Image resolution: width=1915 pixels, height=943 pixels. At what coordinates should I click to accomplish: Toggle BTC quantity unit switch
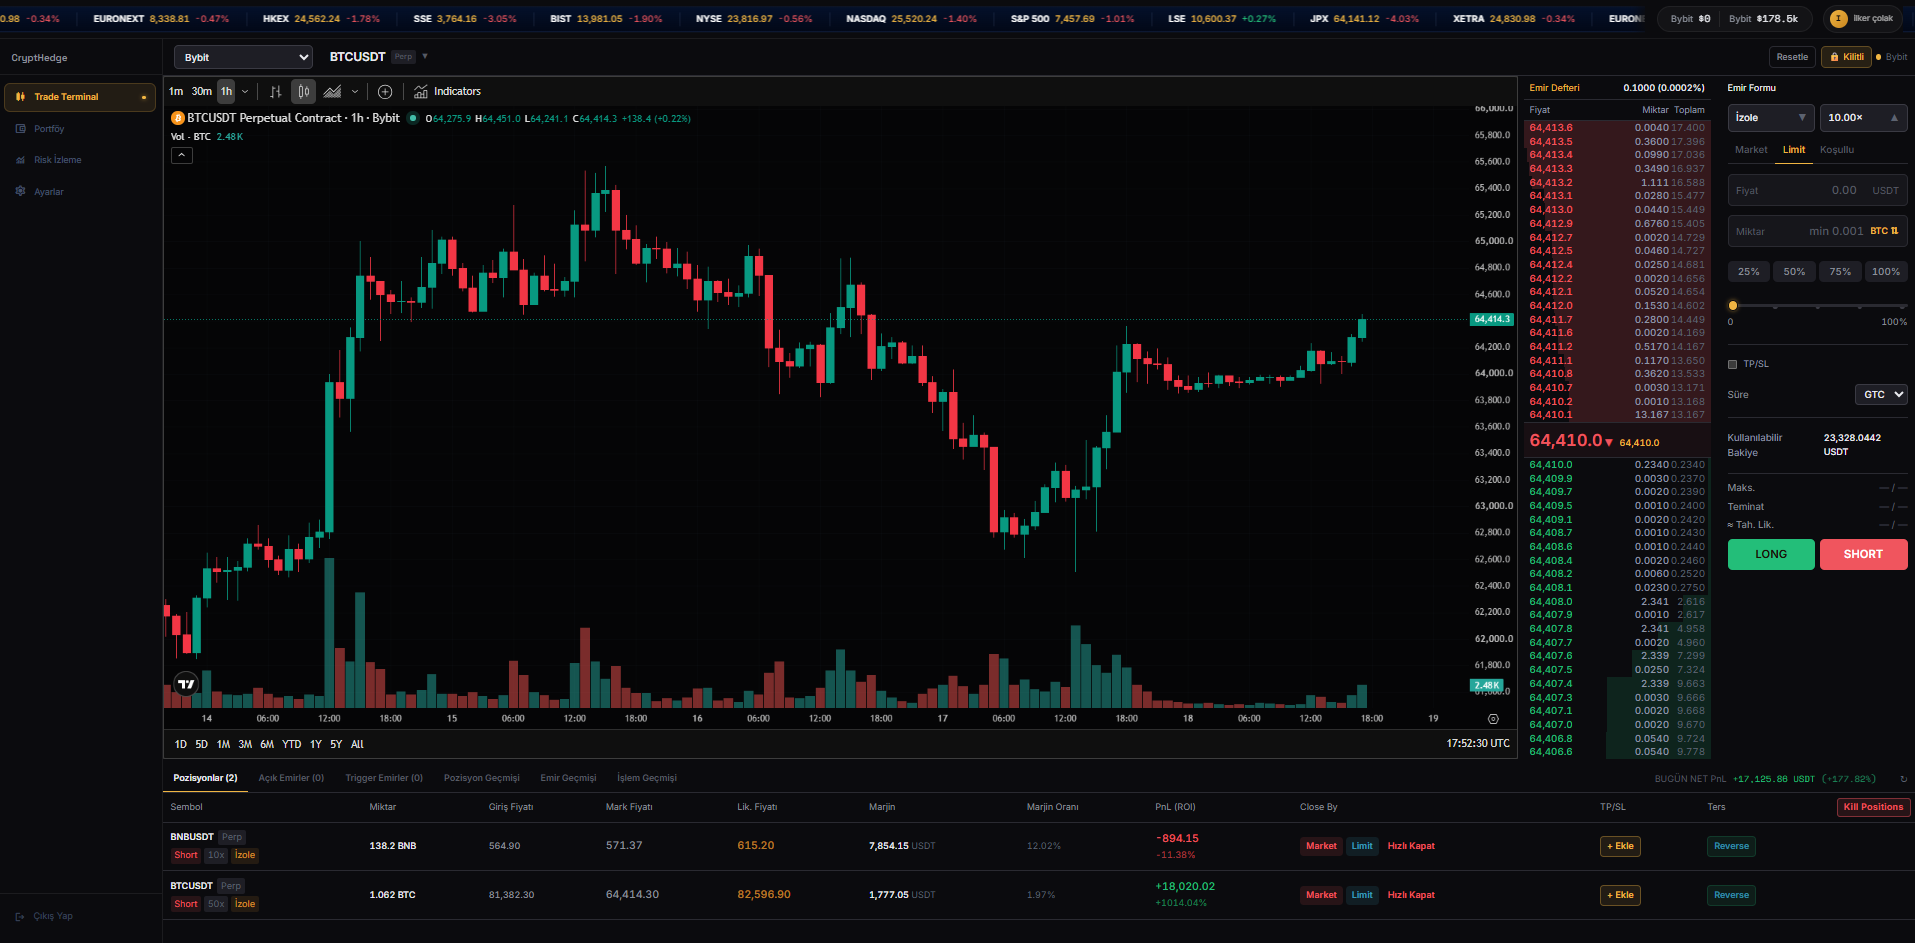1884,231
